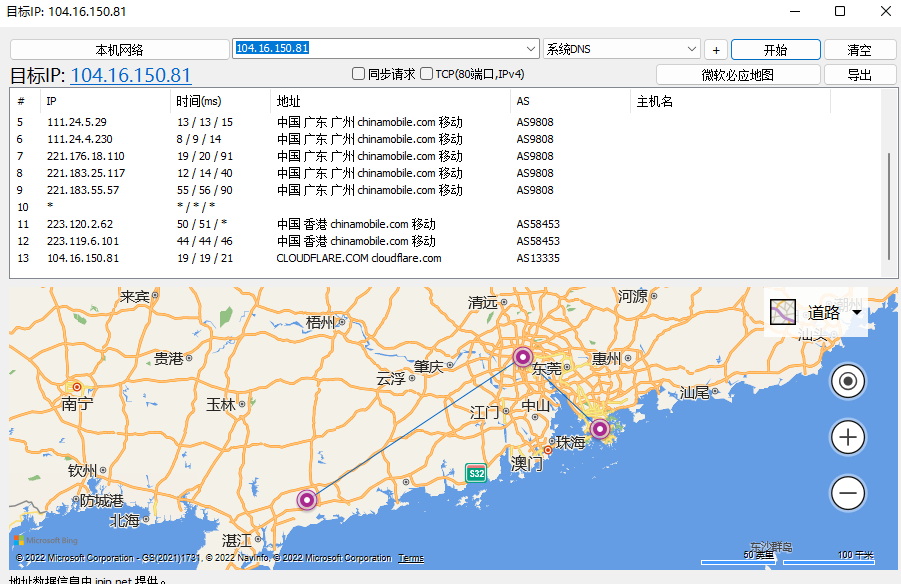Expand the target IP address dropdown

pos(531,49)
